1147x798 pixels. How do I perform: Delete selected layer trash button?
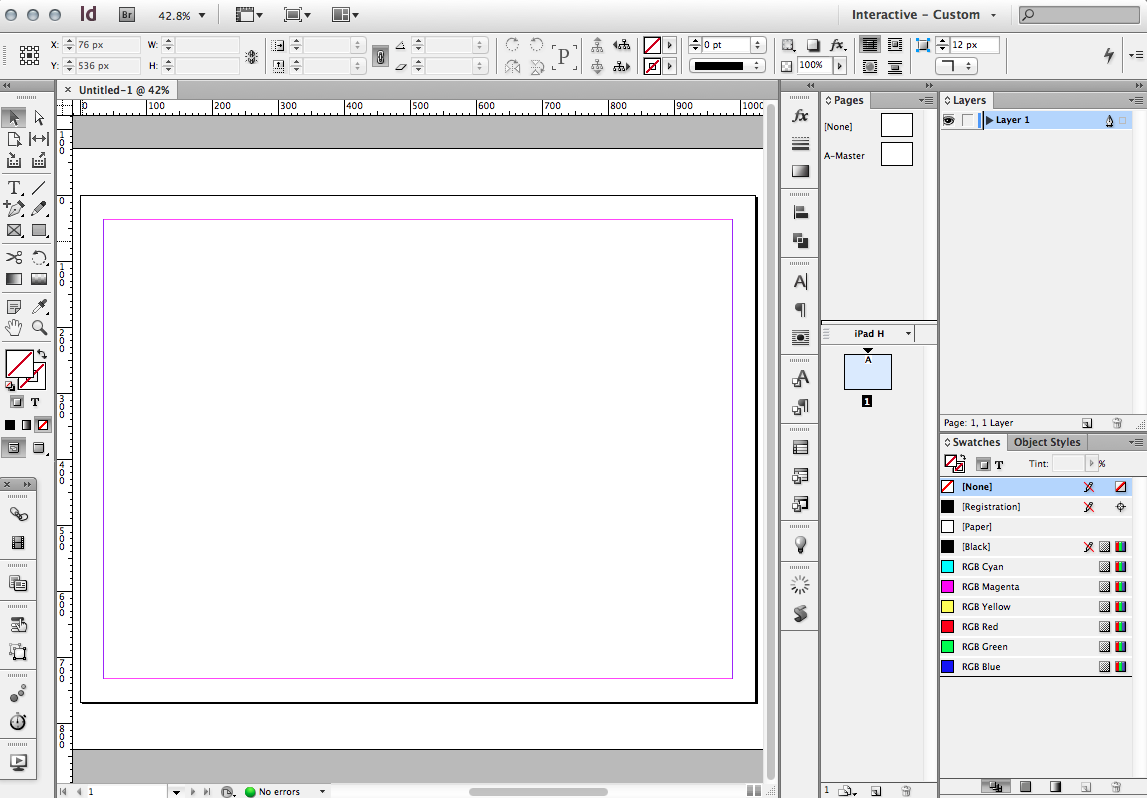[1117, 423]
